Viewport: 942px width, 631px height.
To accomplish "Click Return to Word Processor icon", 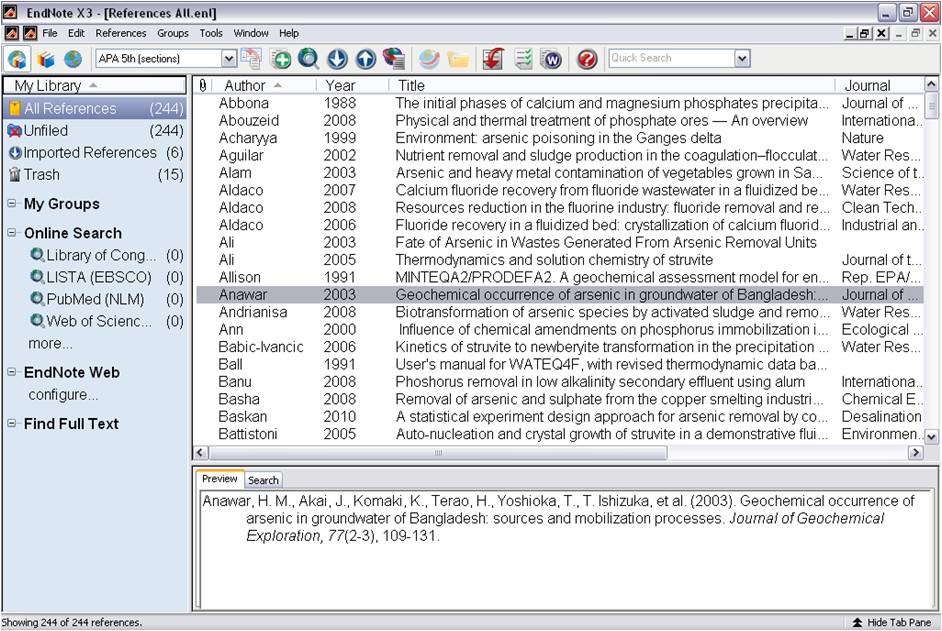I will [x=552, y=59].
